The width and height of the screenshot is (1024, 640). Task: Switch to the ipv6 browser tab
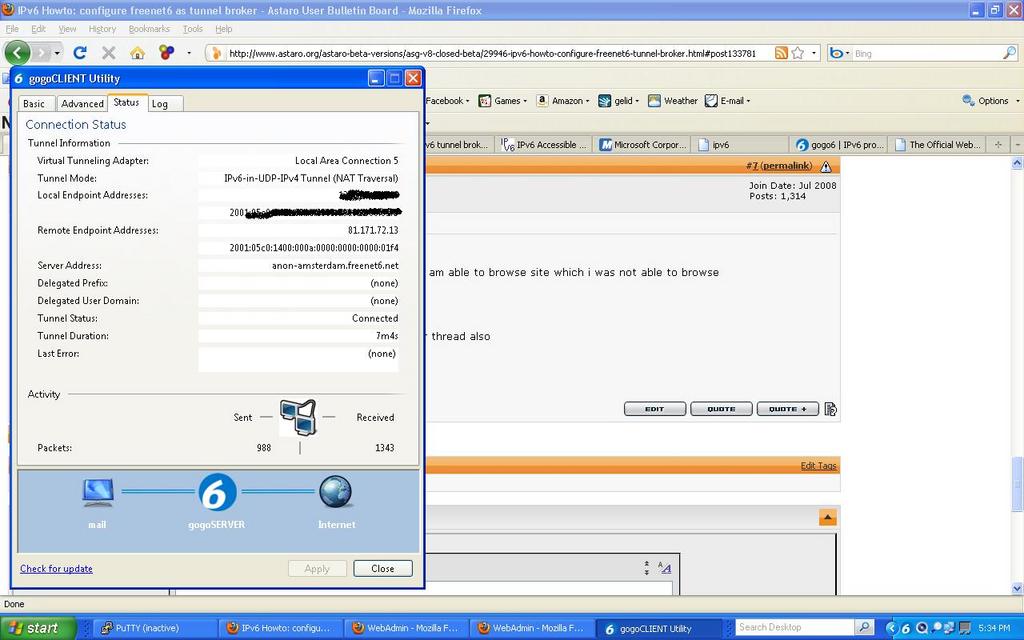[x=738, y=144]
